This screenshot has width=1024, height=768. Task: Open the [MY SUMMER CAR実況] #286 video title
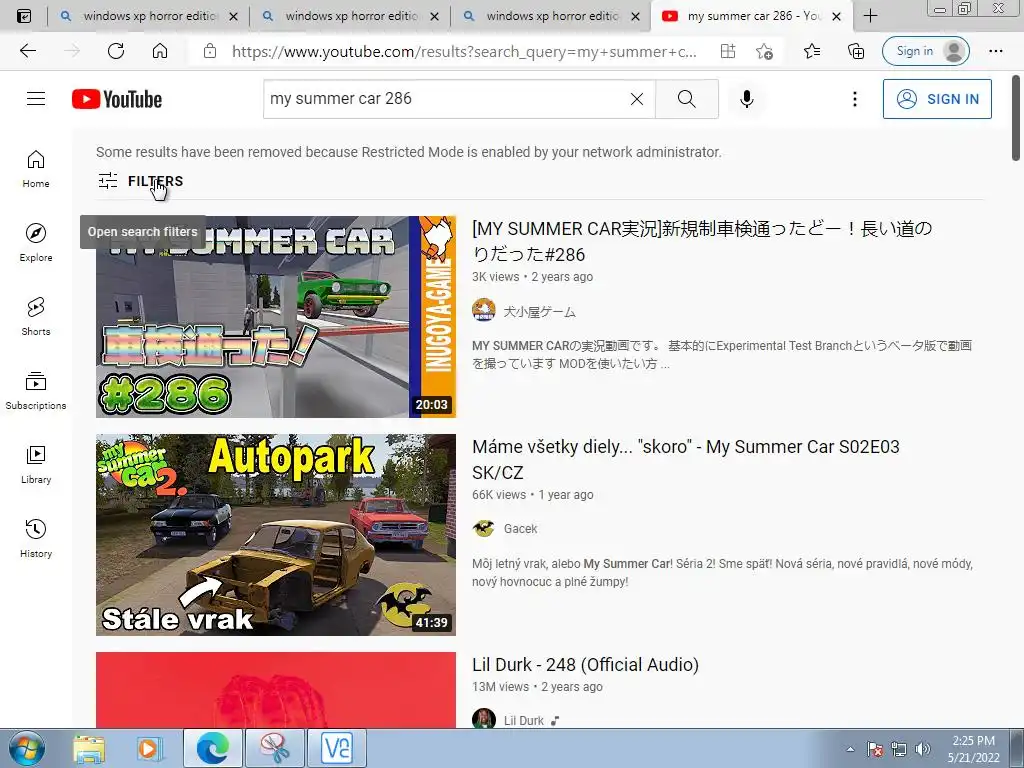pyautogui.click(x=702, y=241)
